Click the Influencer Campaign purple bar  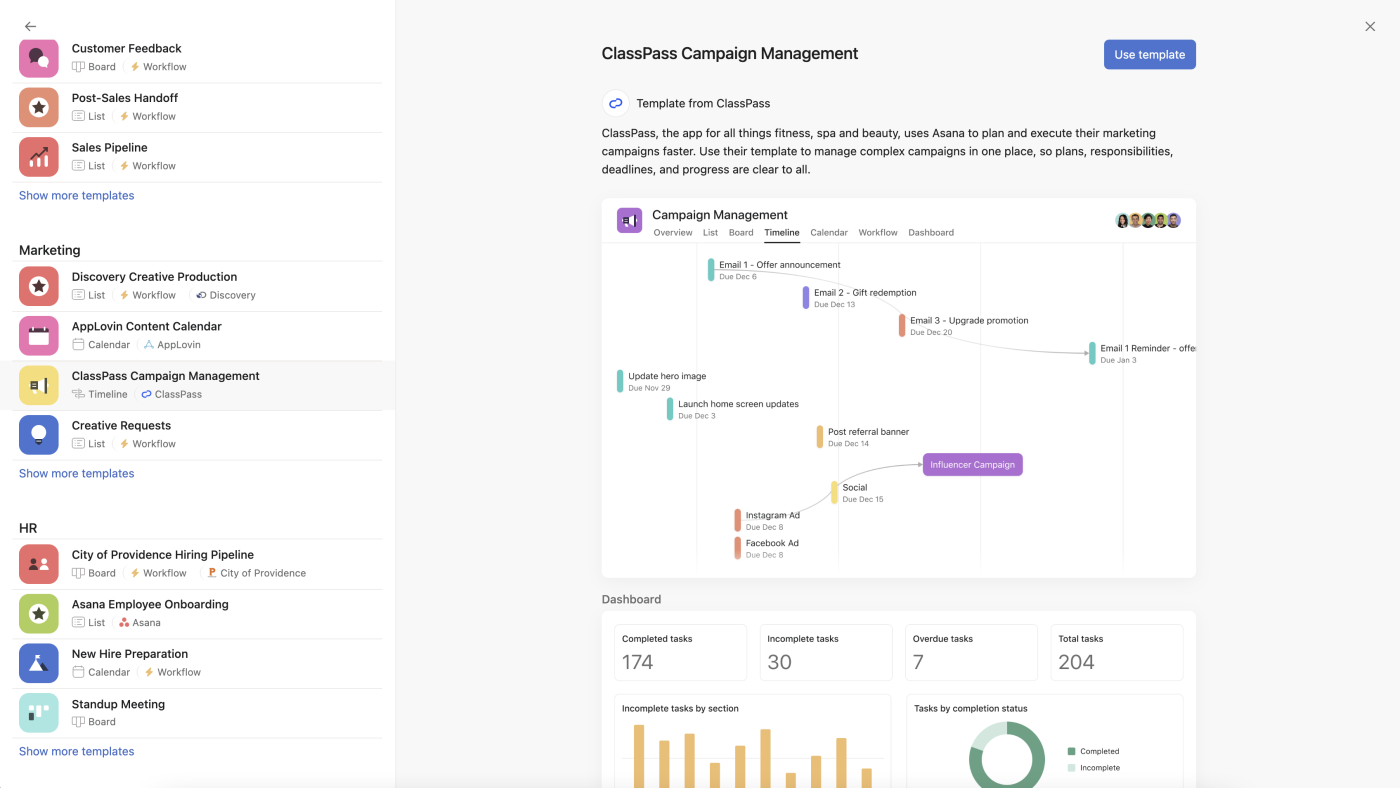click(x=973, y=465)
